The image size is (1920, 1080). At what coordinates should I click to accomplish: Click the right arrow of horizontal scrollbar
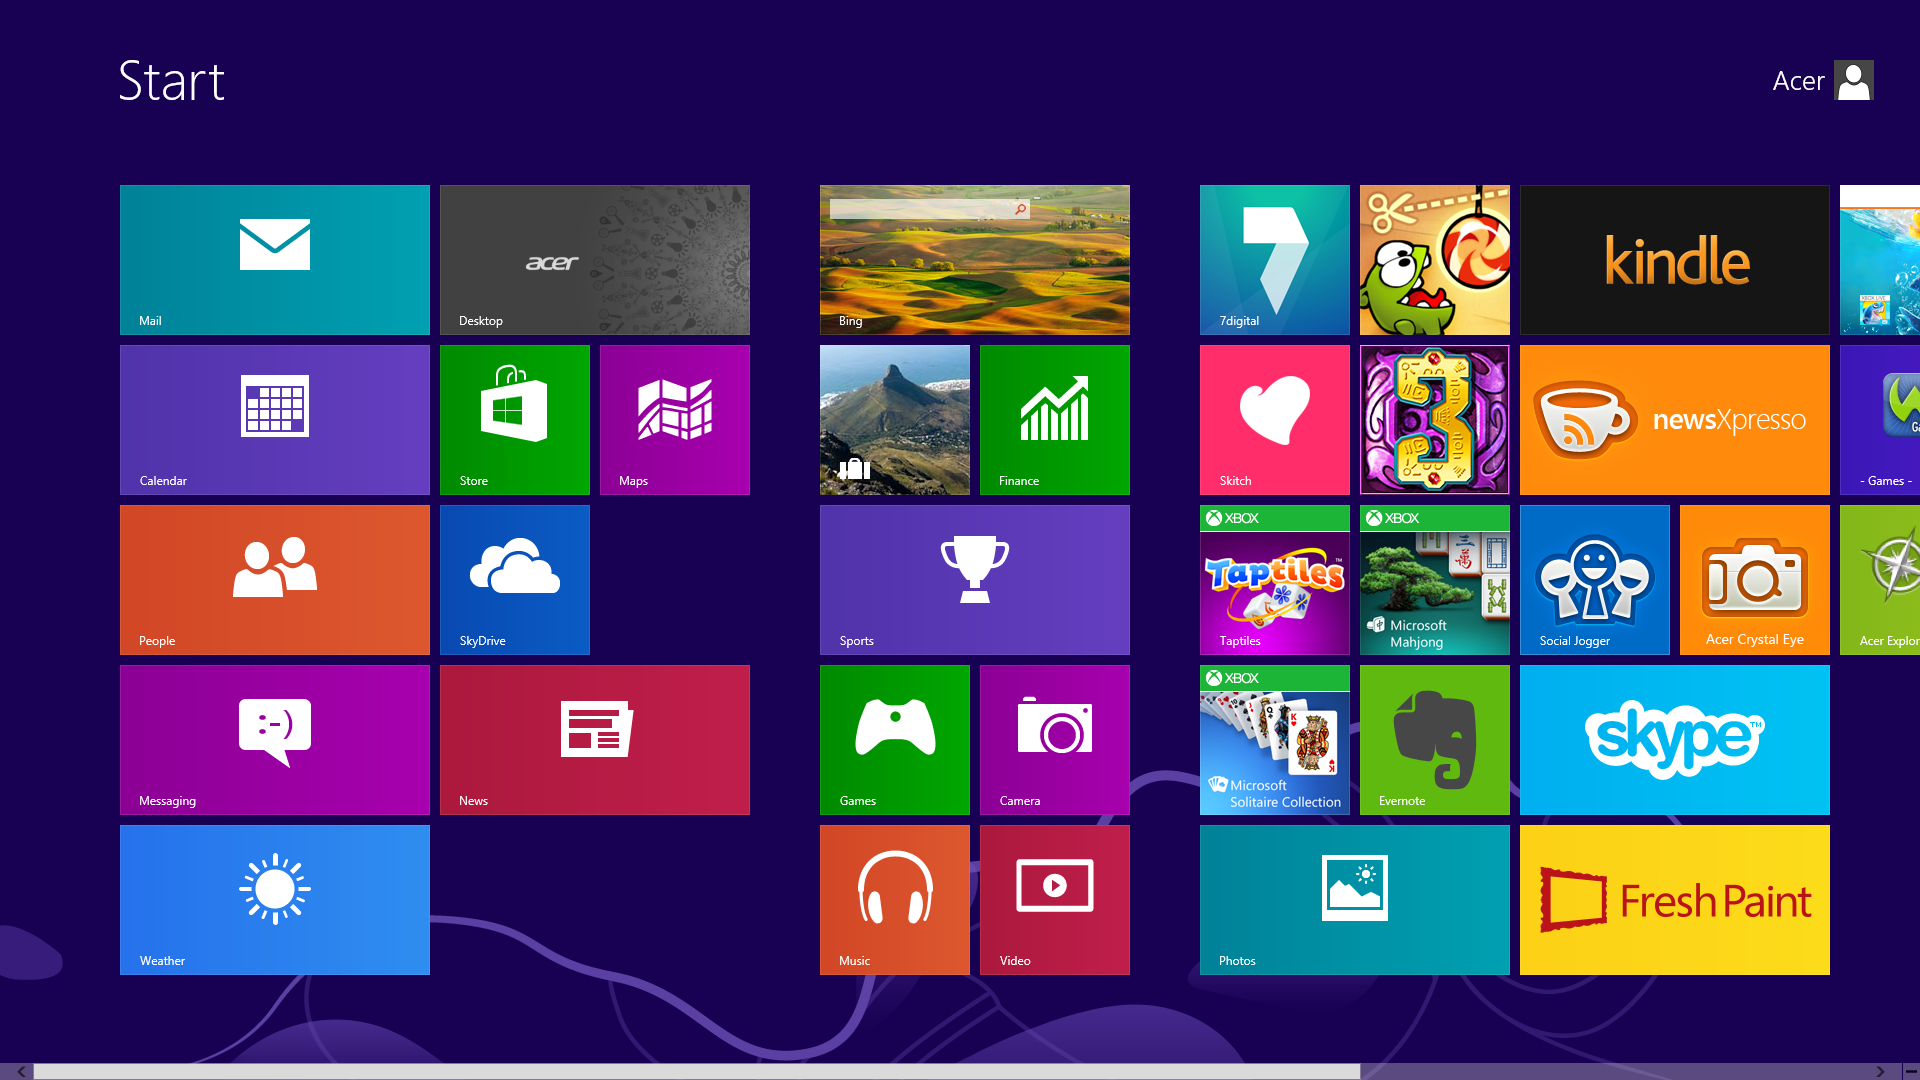point(1880,1071)
